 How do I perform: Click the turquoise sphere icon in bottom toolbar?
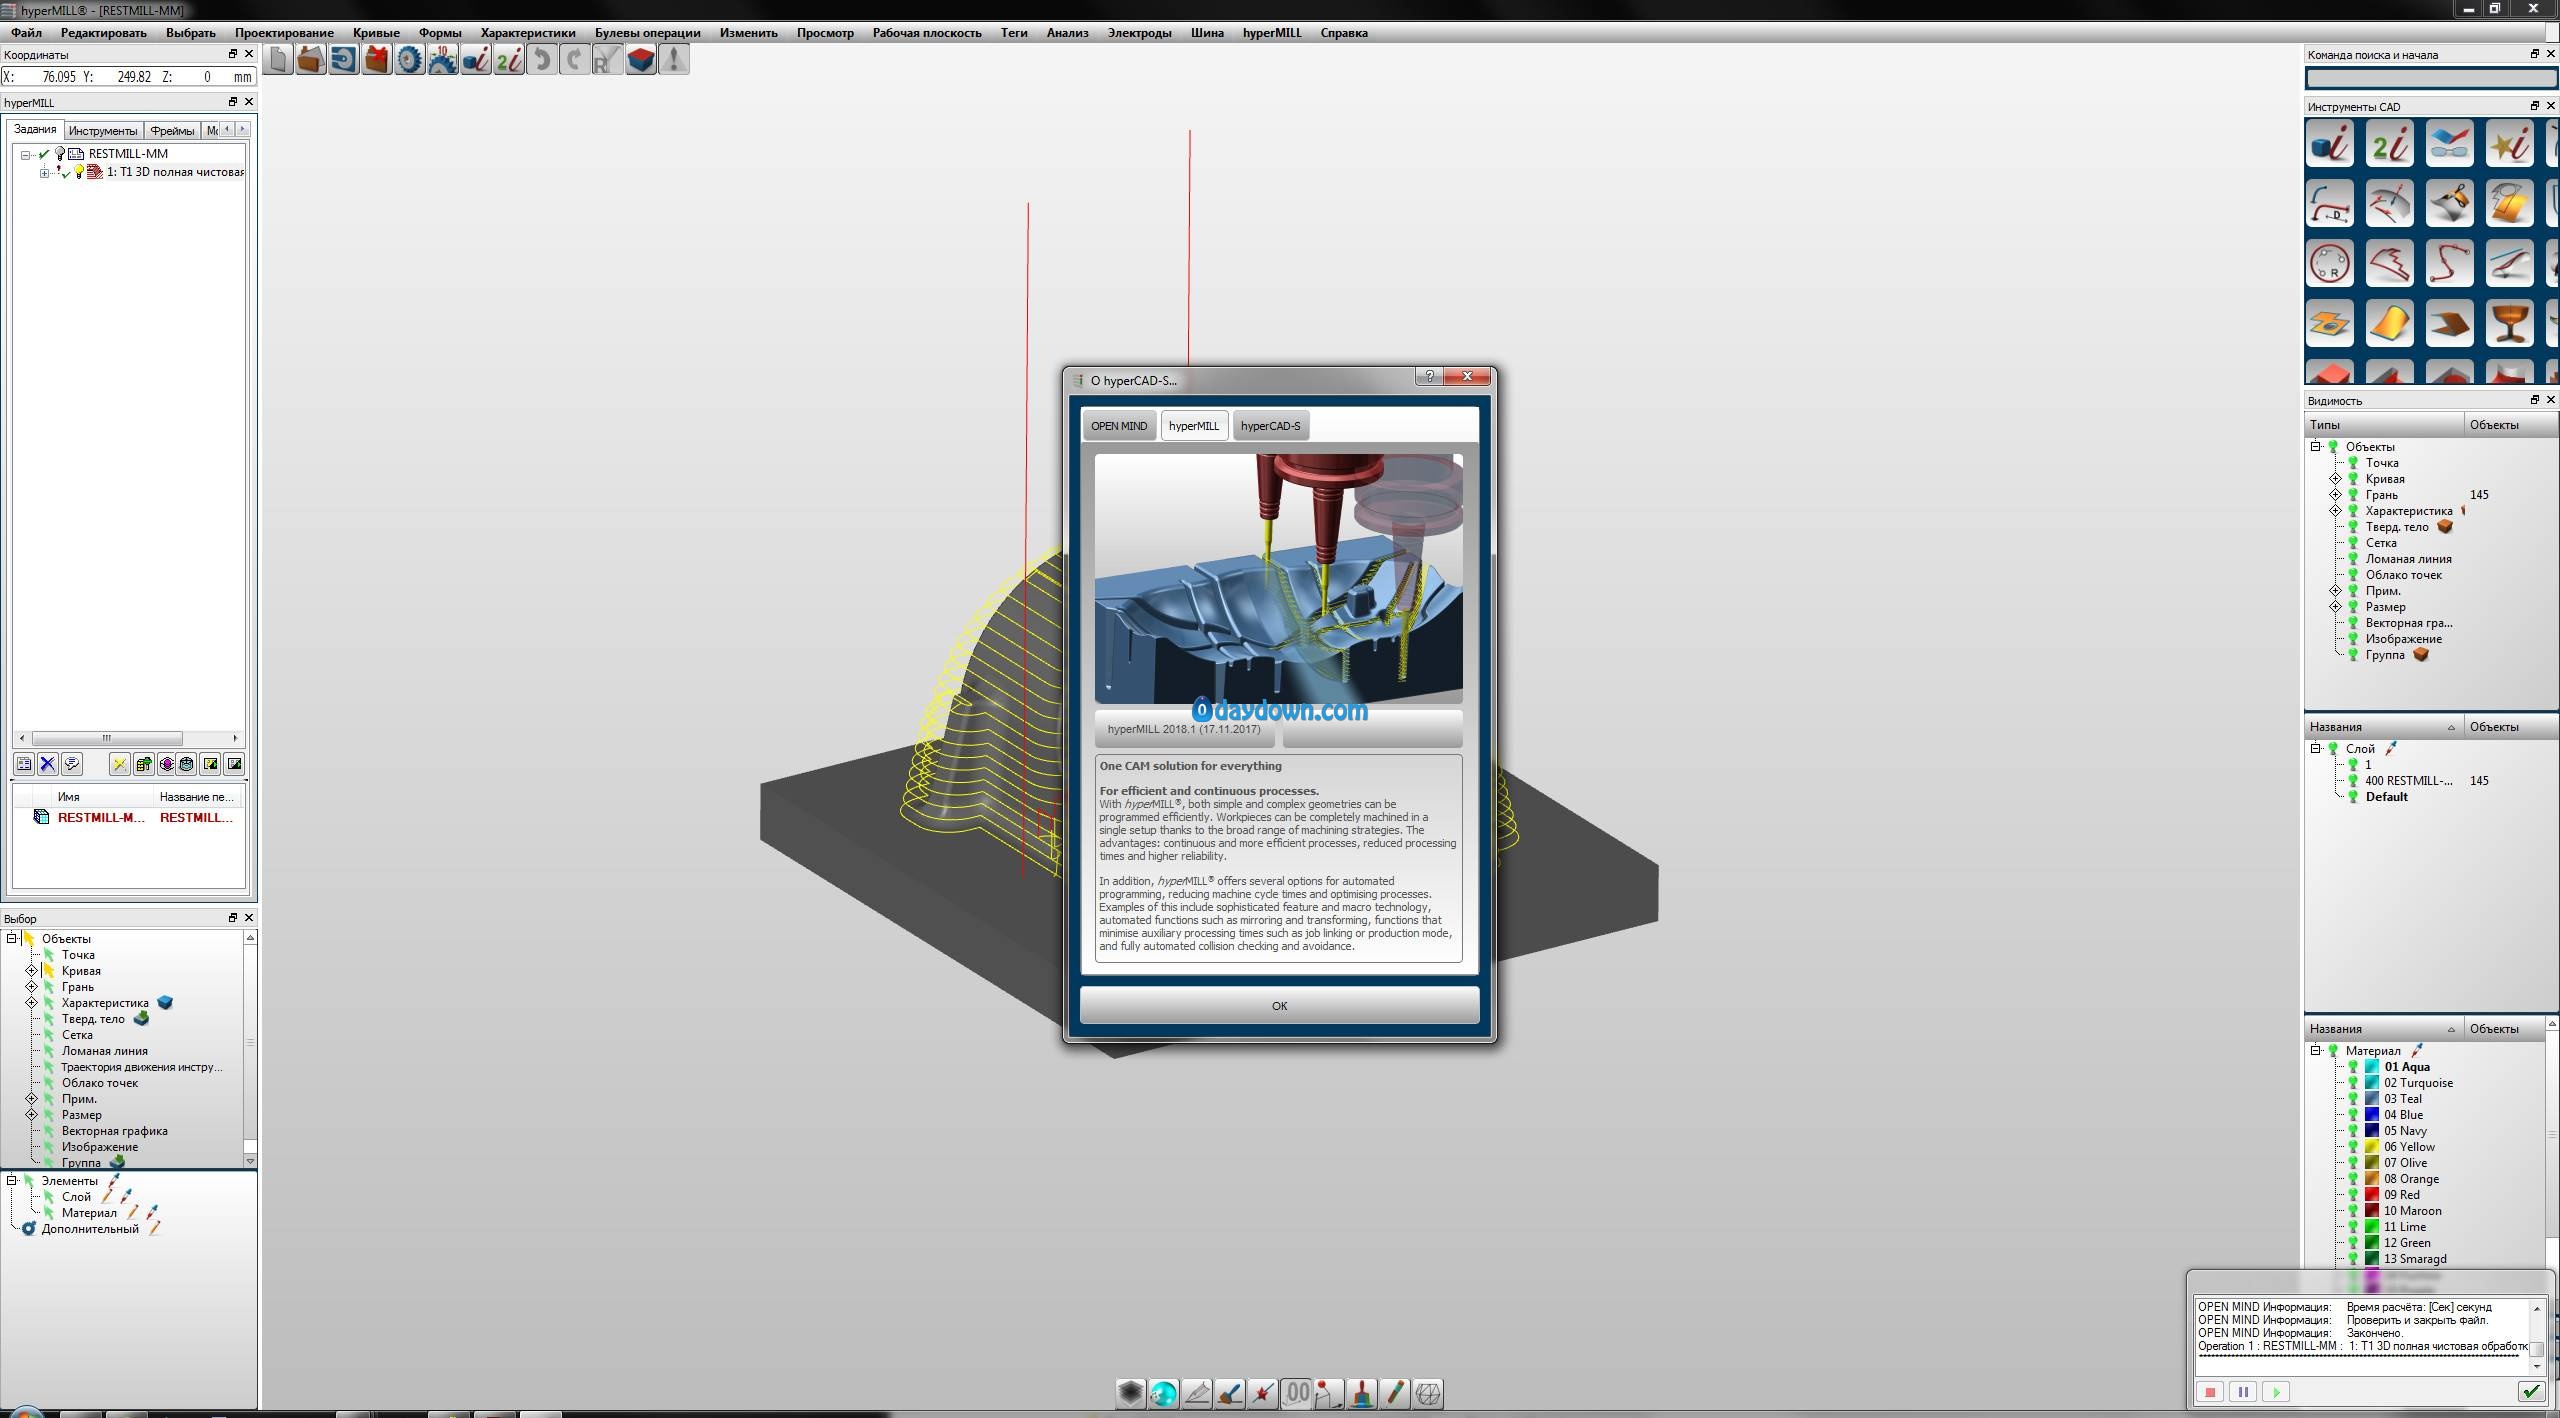(1164, 1393)
